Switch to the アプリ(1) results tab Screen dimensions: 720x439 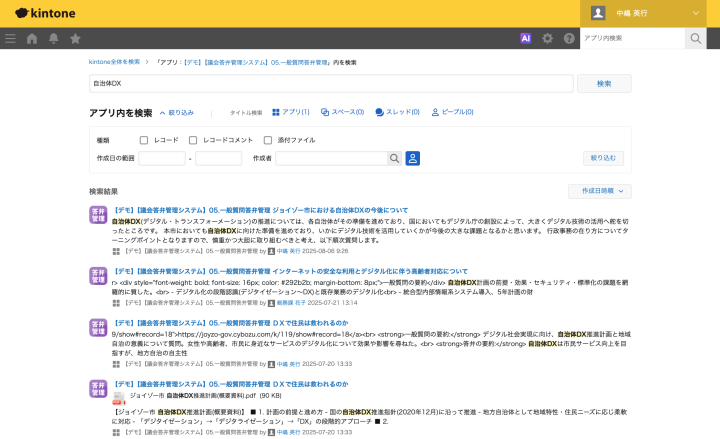click(x=291, y=112)
